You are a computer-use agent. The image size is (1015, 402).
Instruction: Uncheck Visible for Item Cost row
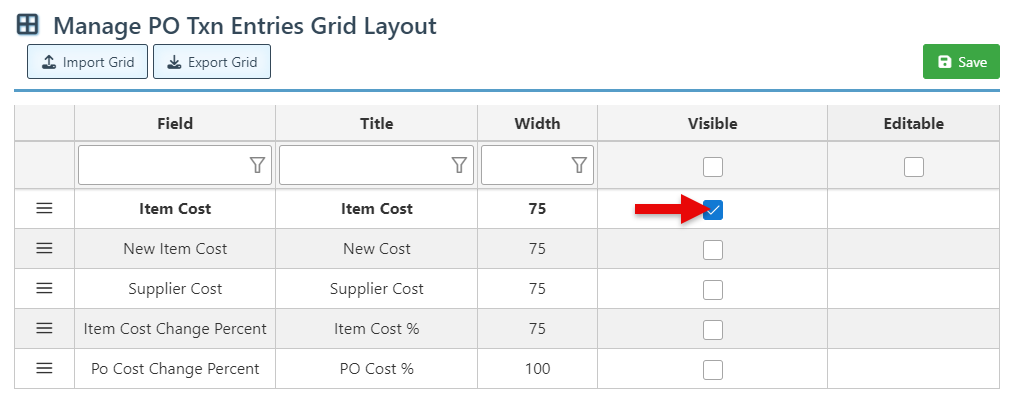pos(713,209)
